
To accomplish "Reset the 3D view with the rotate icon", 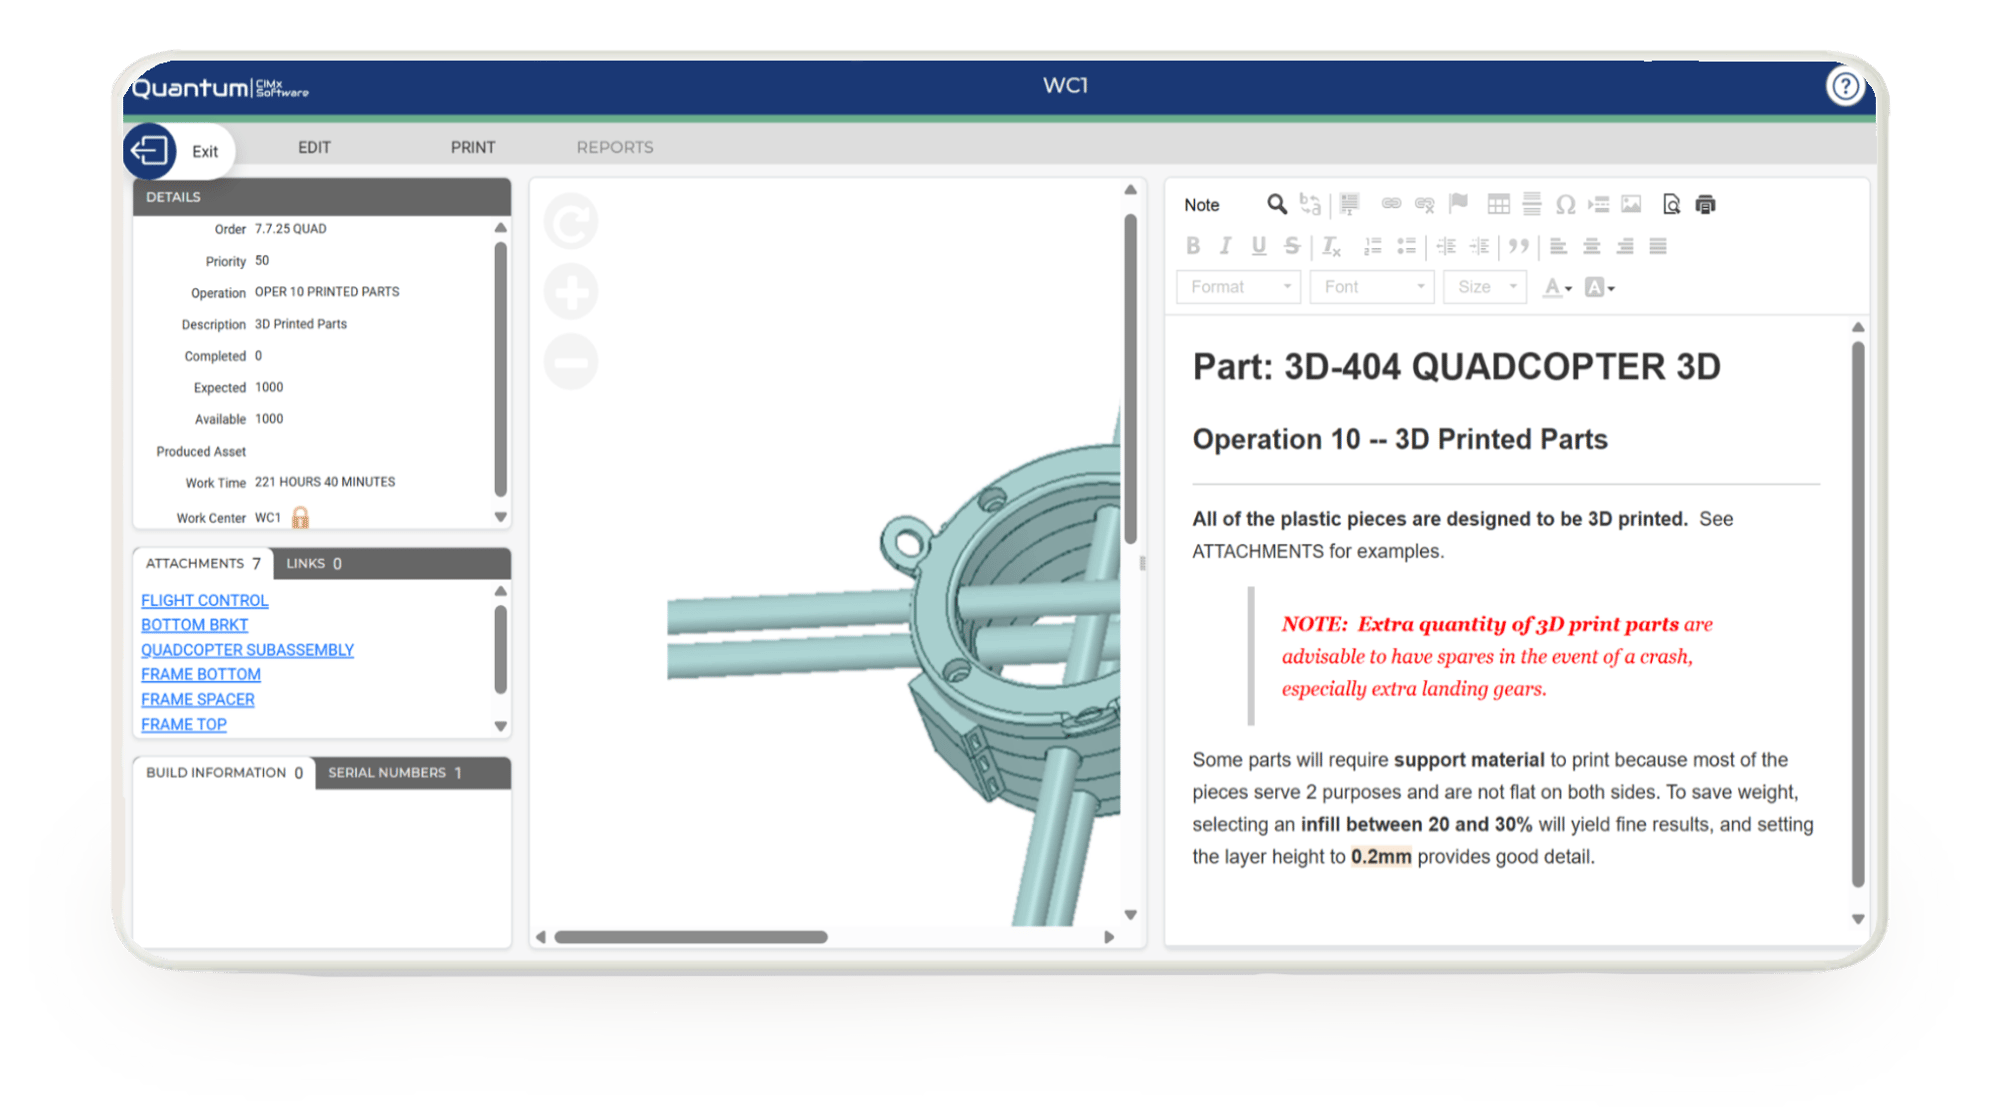I will tap(571, 222).
